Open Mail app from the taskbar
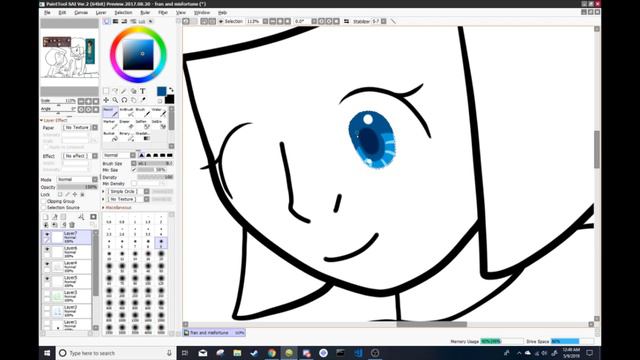Viewport: 640px width, 360px height. pyautogui.click(x=203, y=353)
